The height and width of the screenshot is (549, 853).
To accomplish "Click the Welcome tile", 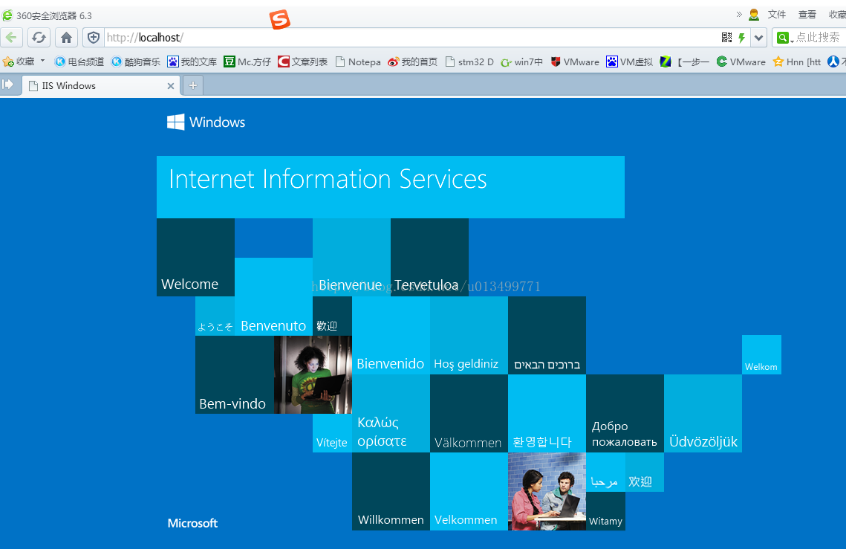I will [x=196, y=257].
